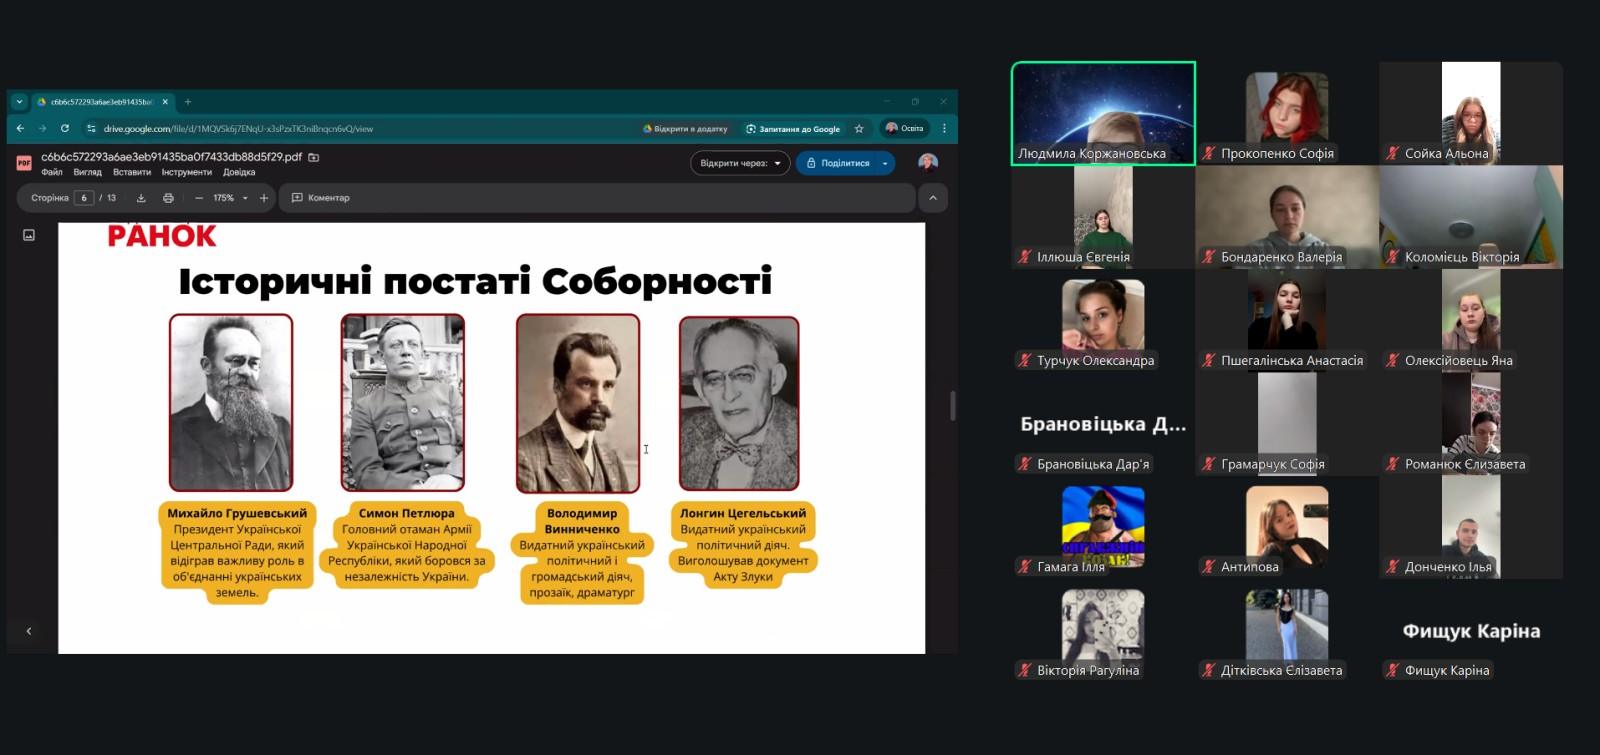Click the large 'Фищук Каріна' name text
Screen dimensions: 1600x755
(1471, 631)
